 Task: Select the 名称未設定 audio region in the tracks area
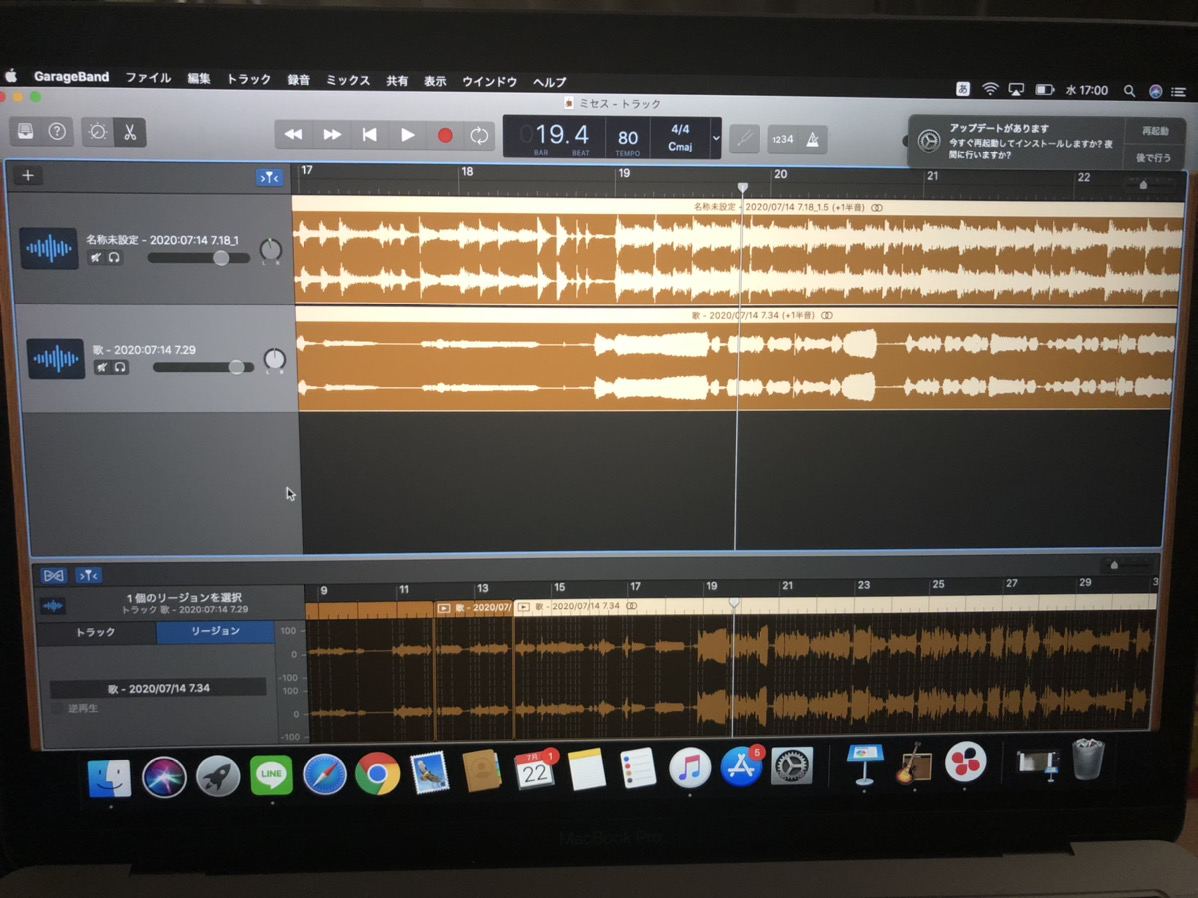[x=738, y=252]
